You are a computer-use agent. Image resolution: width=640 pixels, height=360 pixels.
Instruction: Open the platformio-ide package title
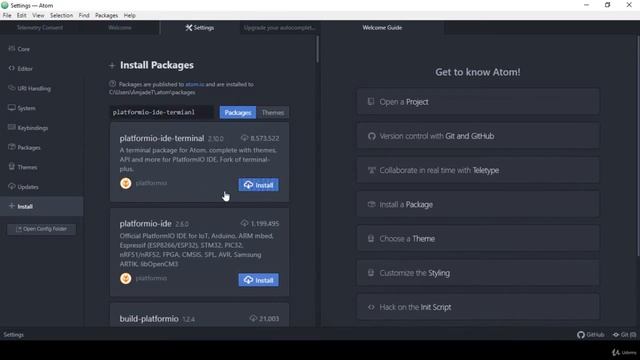coord(145,224)
